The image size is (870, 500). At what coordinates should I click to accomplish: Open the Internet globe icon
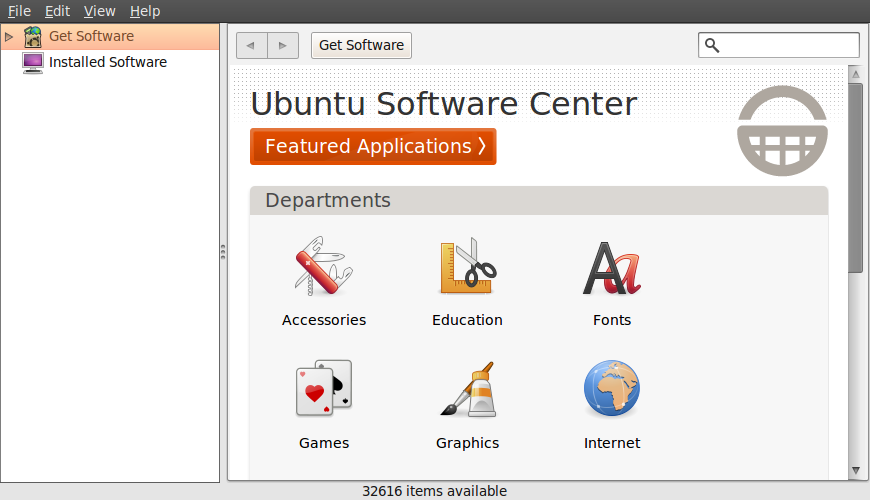[611, 389]
